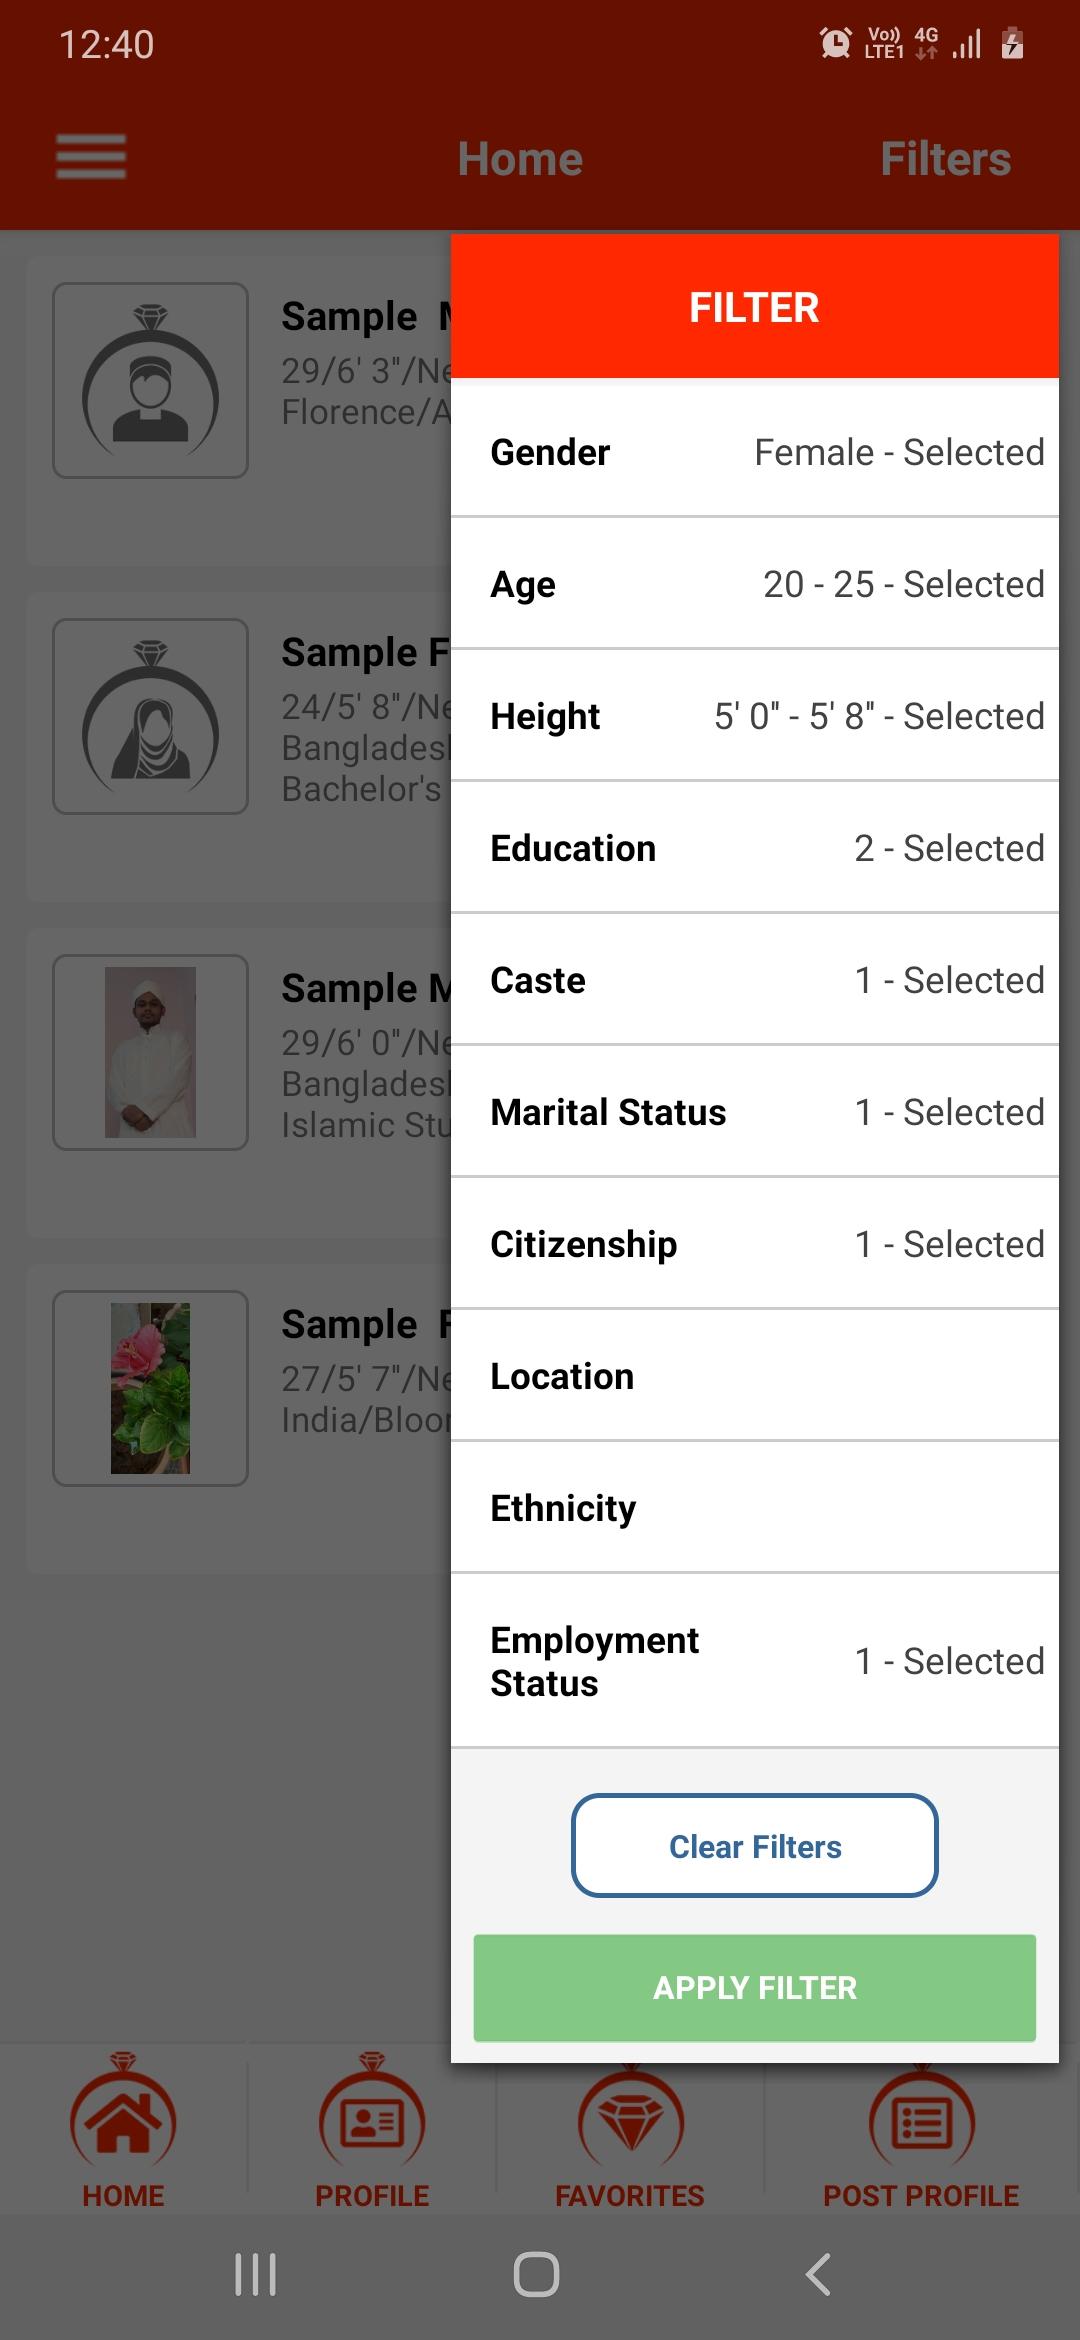
Task: Open the Post Profile list icon
Action: tap(921, 2117)
